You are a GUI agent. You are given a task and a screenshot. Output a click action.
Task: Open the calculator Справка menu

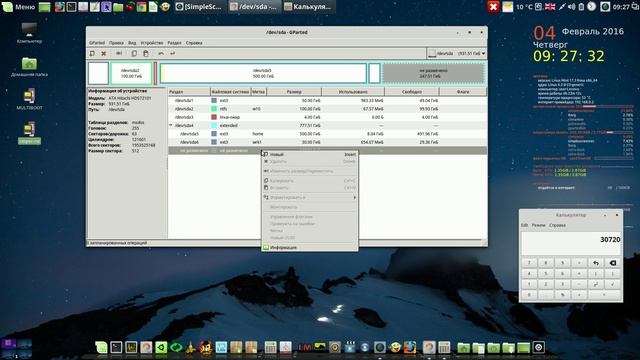click(557, 225)
